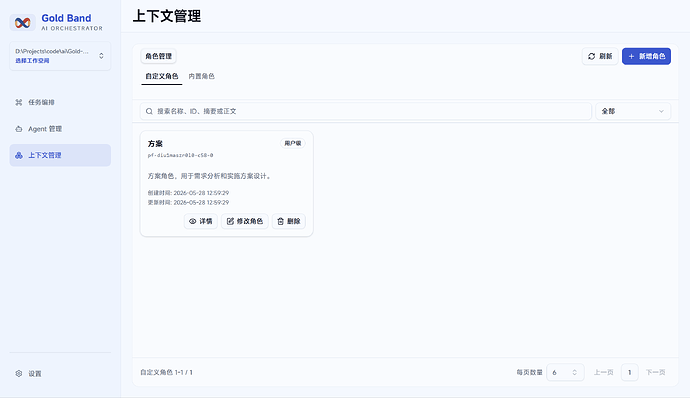Viewport: 690px width, 398px height.
Task: Click 删除 on the 方案 card
Action: [x=289, y=221]
